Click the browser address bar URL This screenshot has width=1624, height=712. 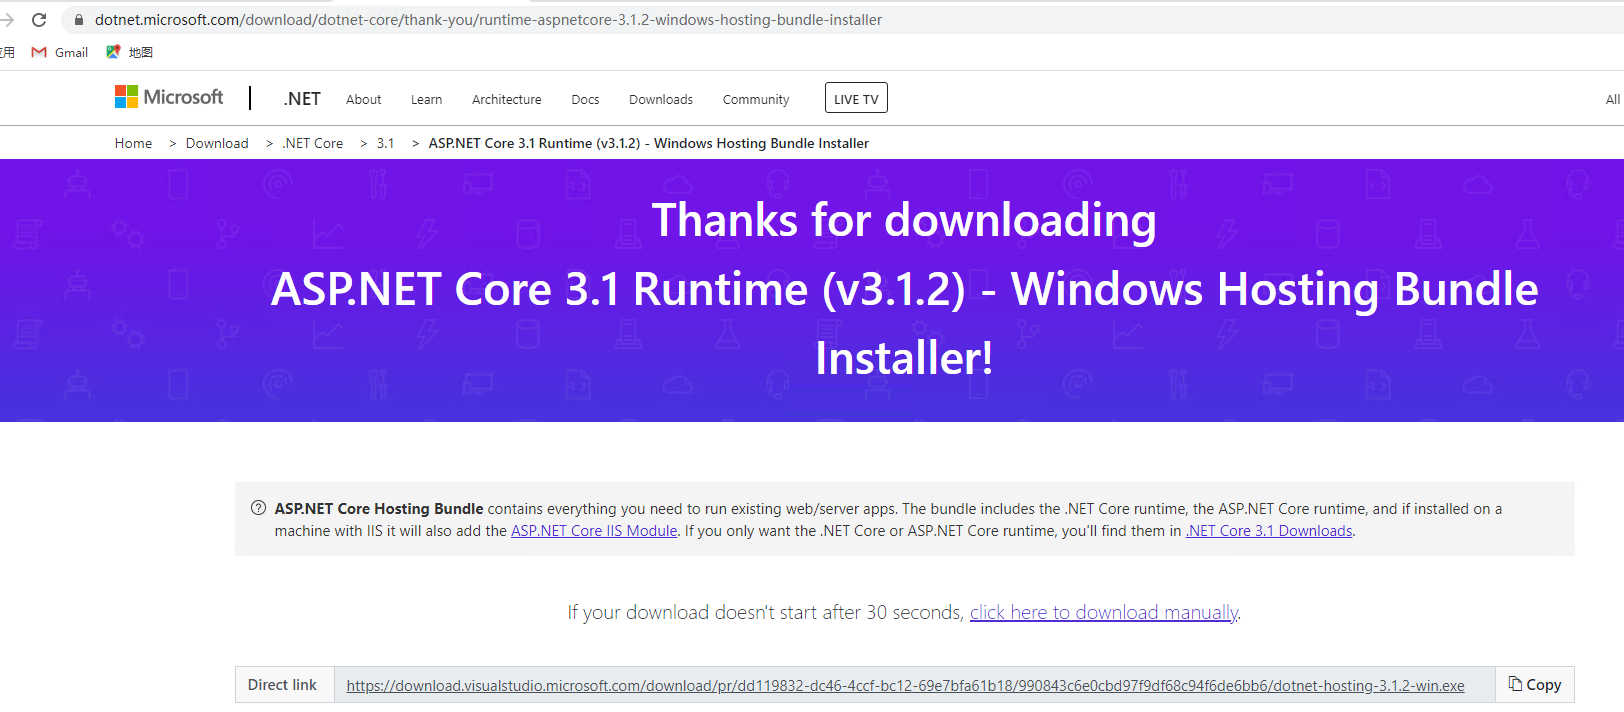(x=488, y=20)
